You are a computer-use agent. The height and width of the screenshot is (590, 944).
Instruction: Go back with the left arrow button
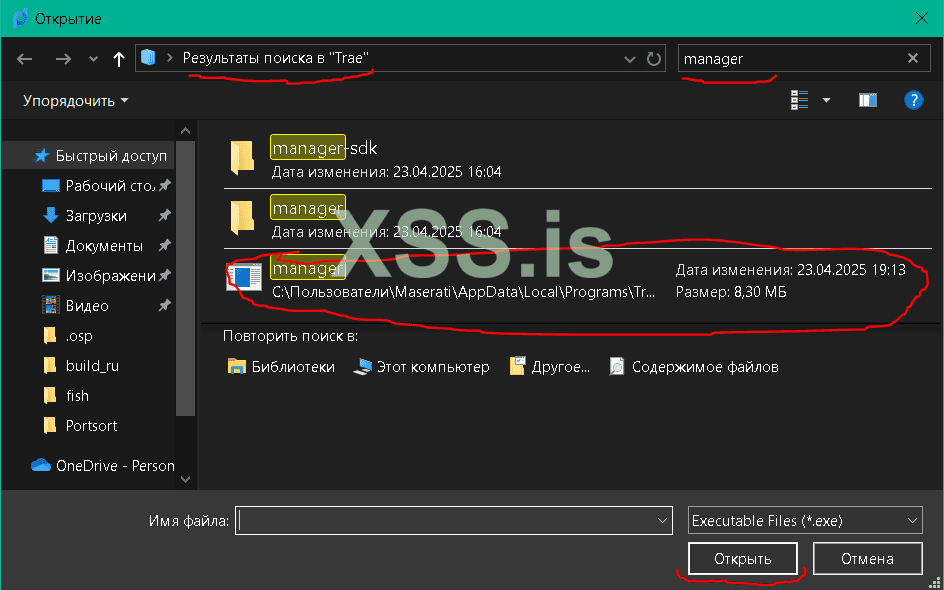click(x=24, y=59)
